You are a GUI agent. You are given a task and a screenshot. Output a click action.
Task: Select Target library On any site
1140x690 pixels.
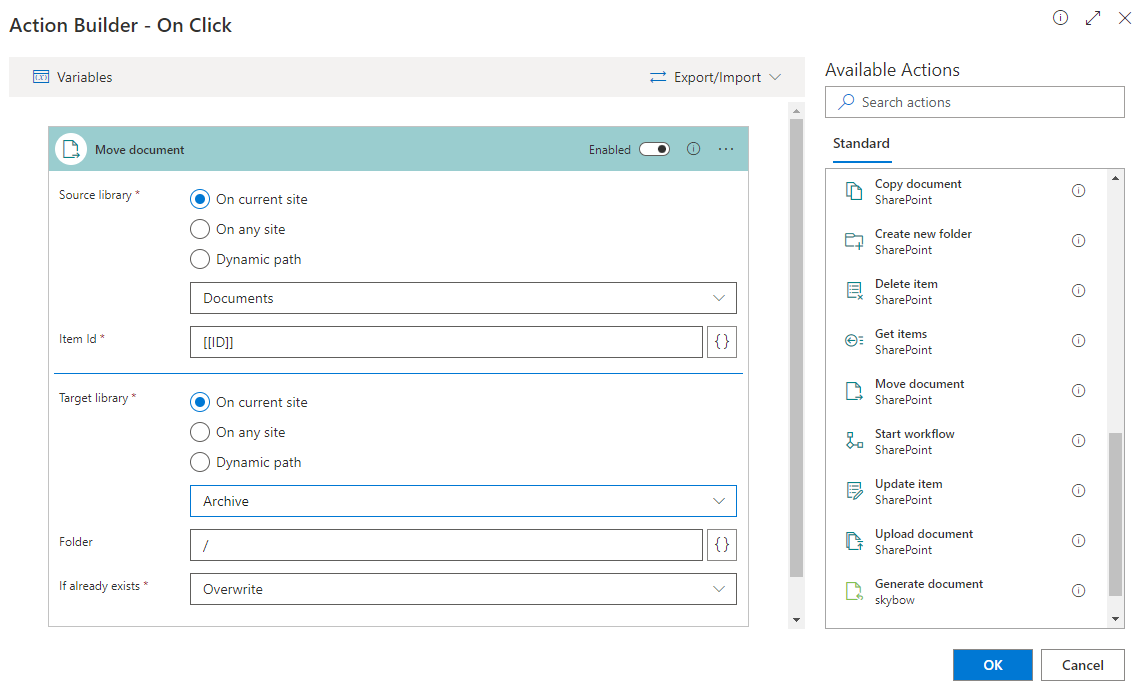[200, 432]
